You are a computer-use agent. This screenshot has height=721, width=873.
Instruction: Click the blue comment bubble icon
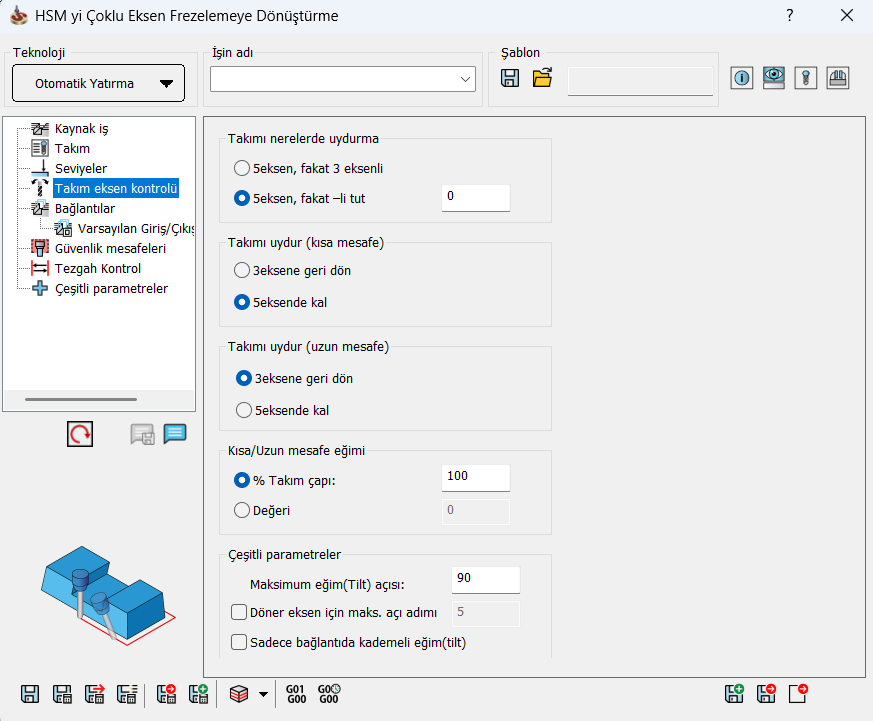tap(175, 434)
